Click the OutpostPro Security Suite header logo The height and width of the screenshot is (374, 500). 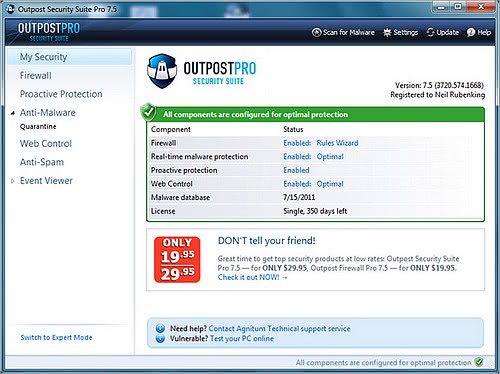point(49,32)
